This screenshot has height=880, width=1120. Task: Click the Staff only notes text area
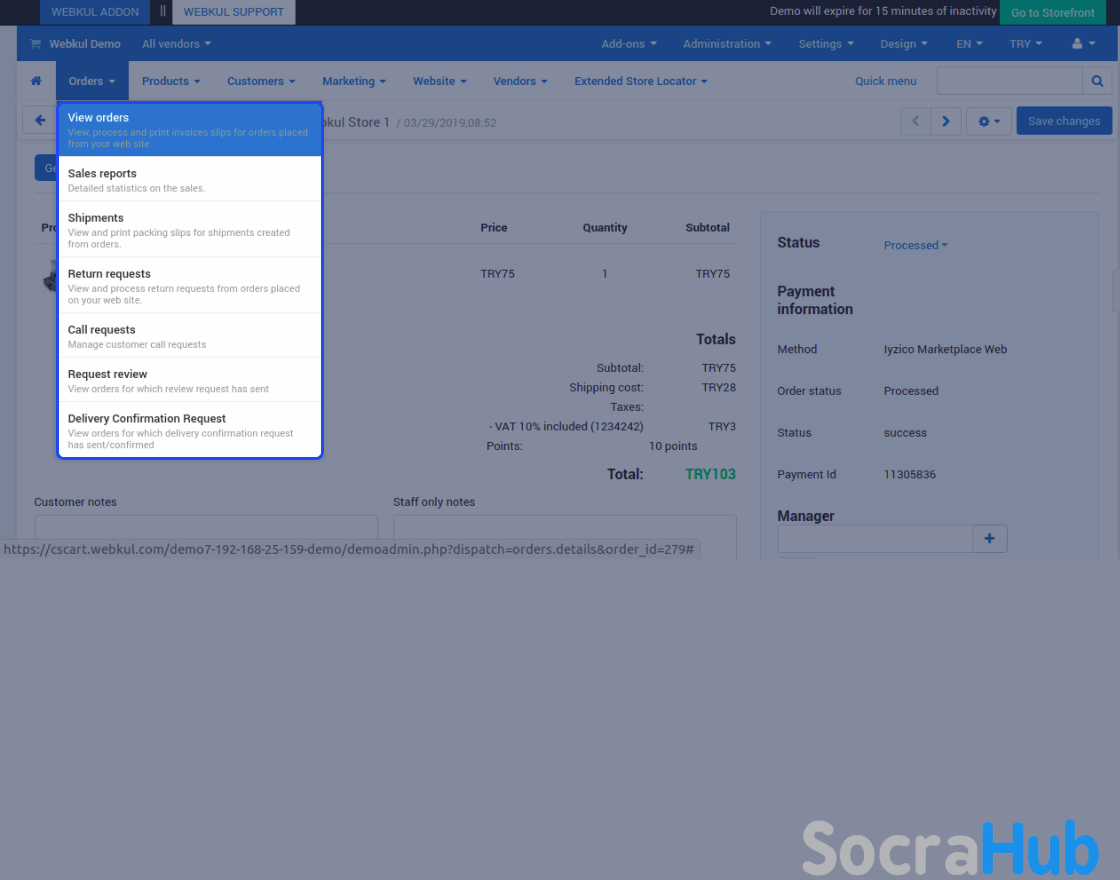(564, 527)
